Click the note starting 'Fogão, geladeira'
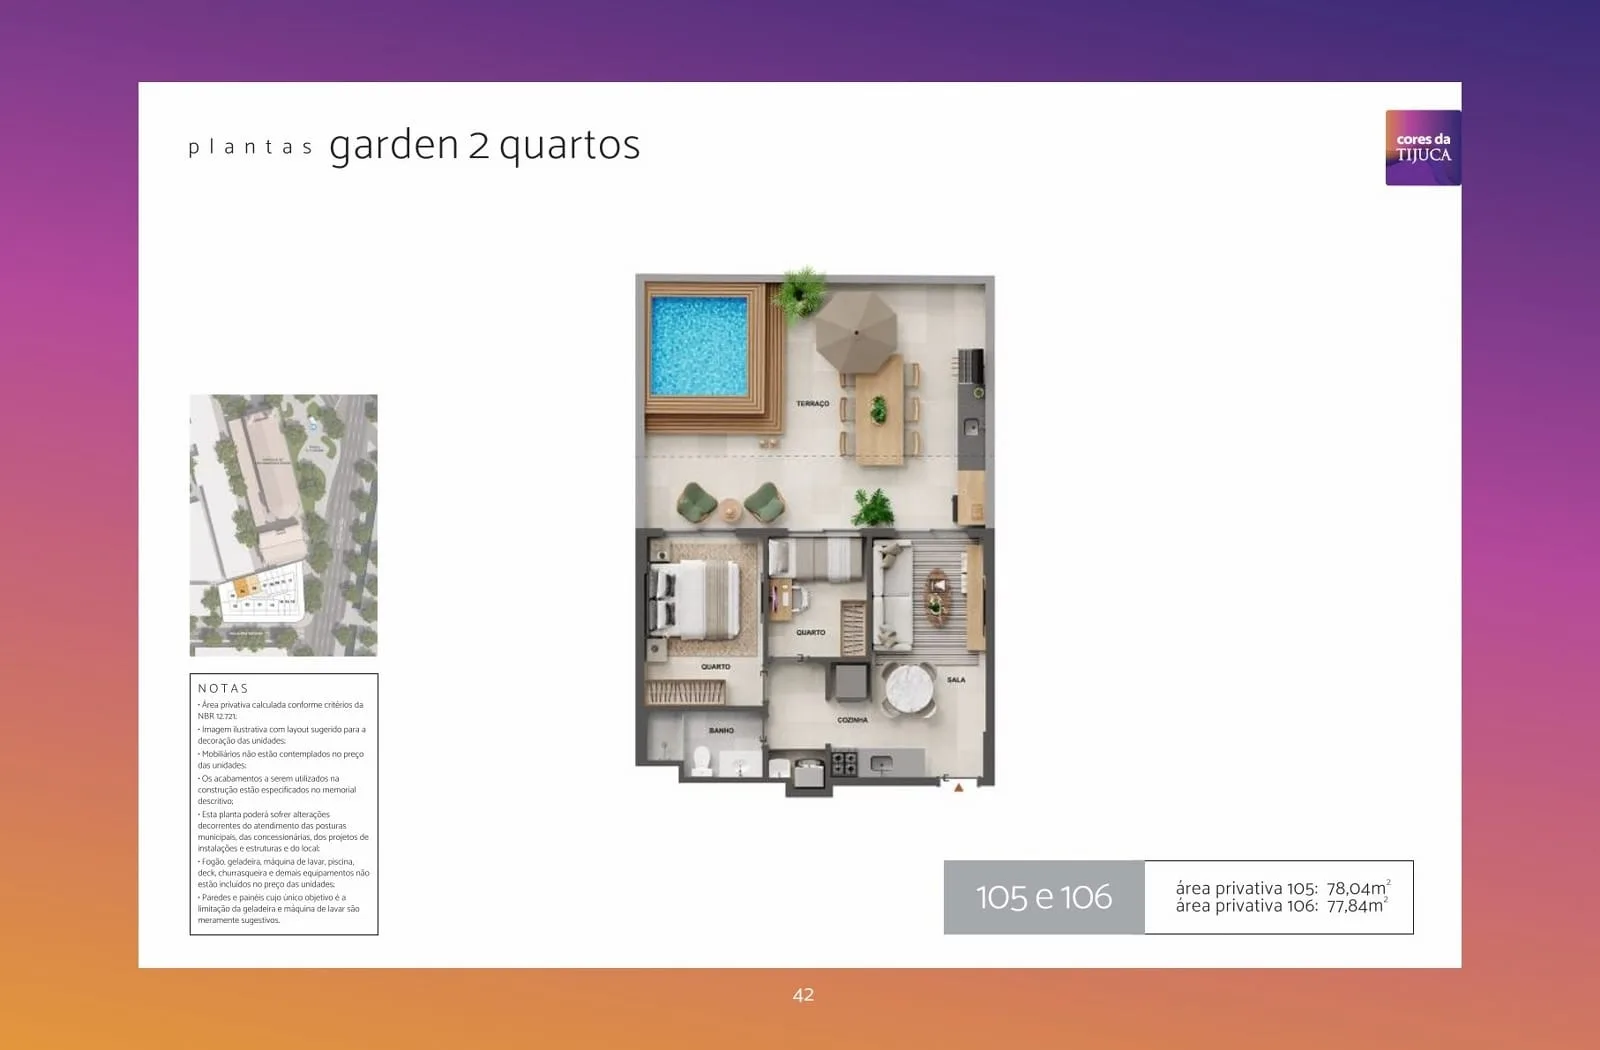This screenshot has height=1050, width=1600. point(283,873)
